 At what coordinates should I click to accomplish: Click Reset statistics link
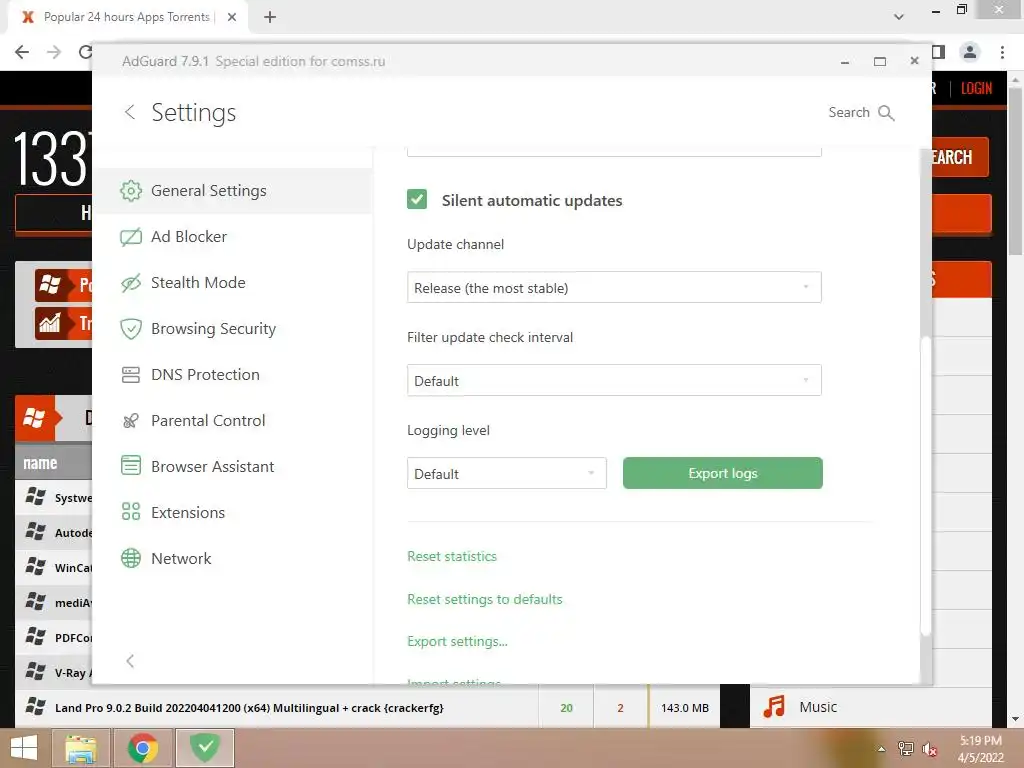point(452,556)
